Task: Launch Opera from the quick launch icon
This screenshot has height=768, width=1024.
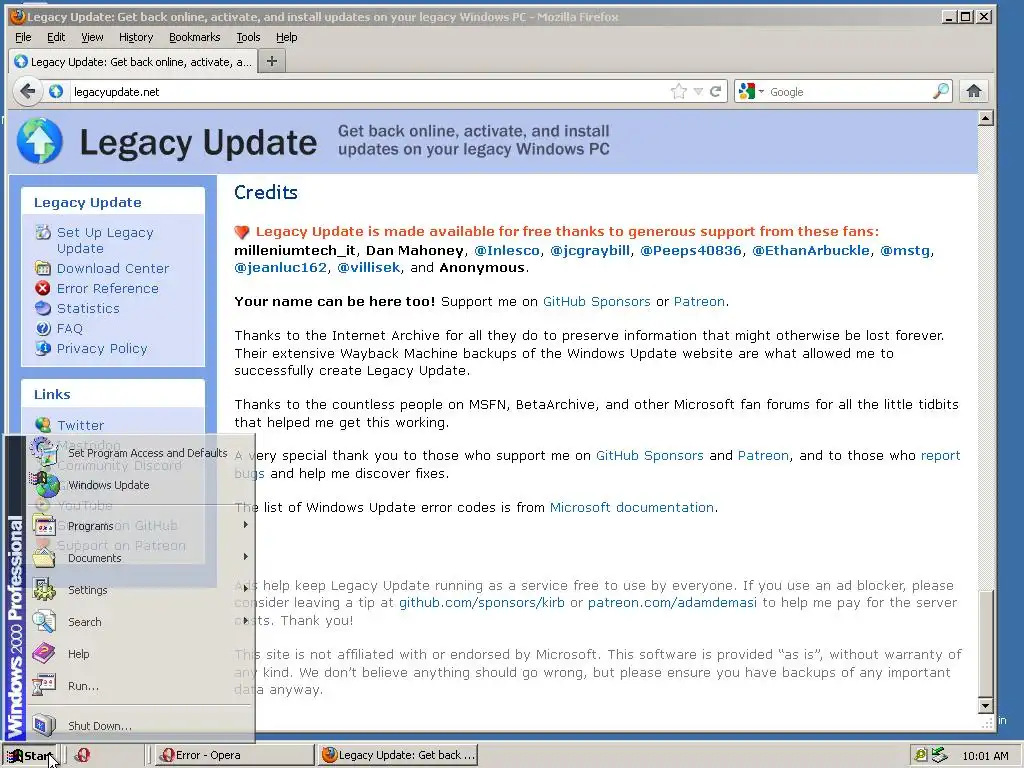Action: point(82,755)
